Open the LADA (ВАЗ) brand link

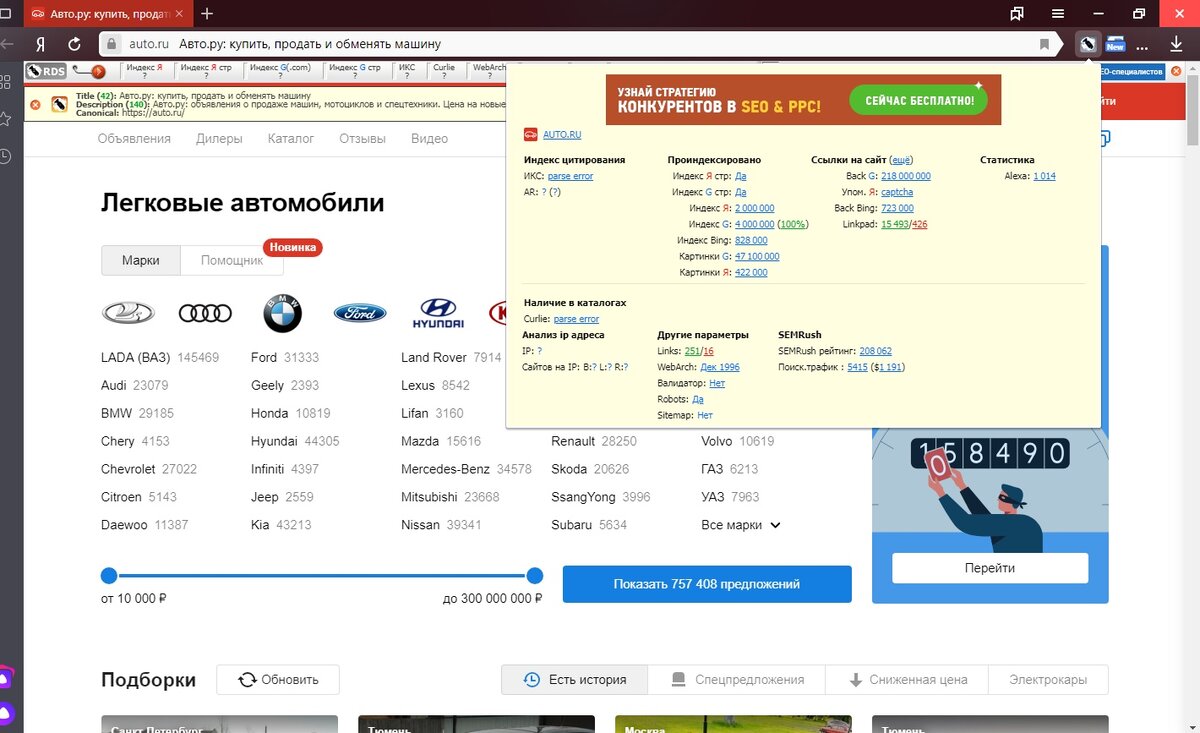[x=136, y=357]
